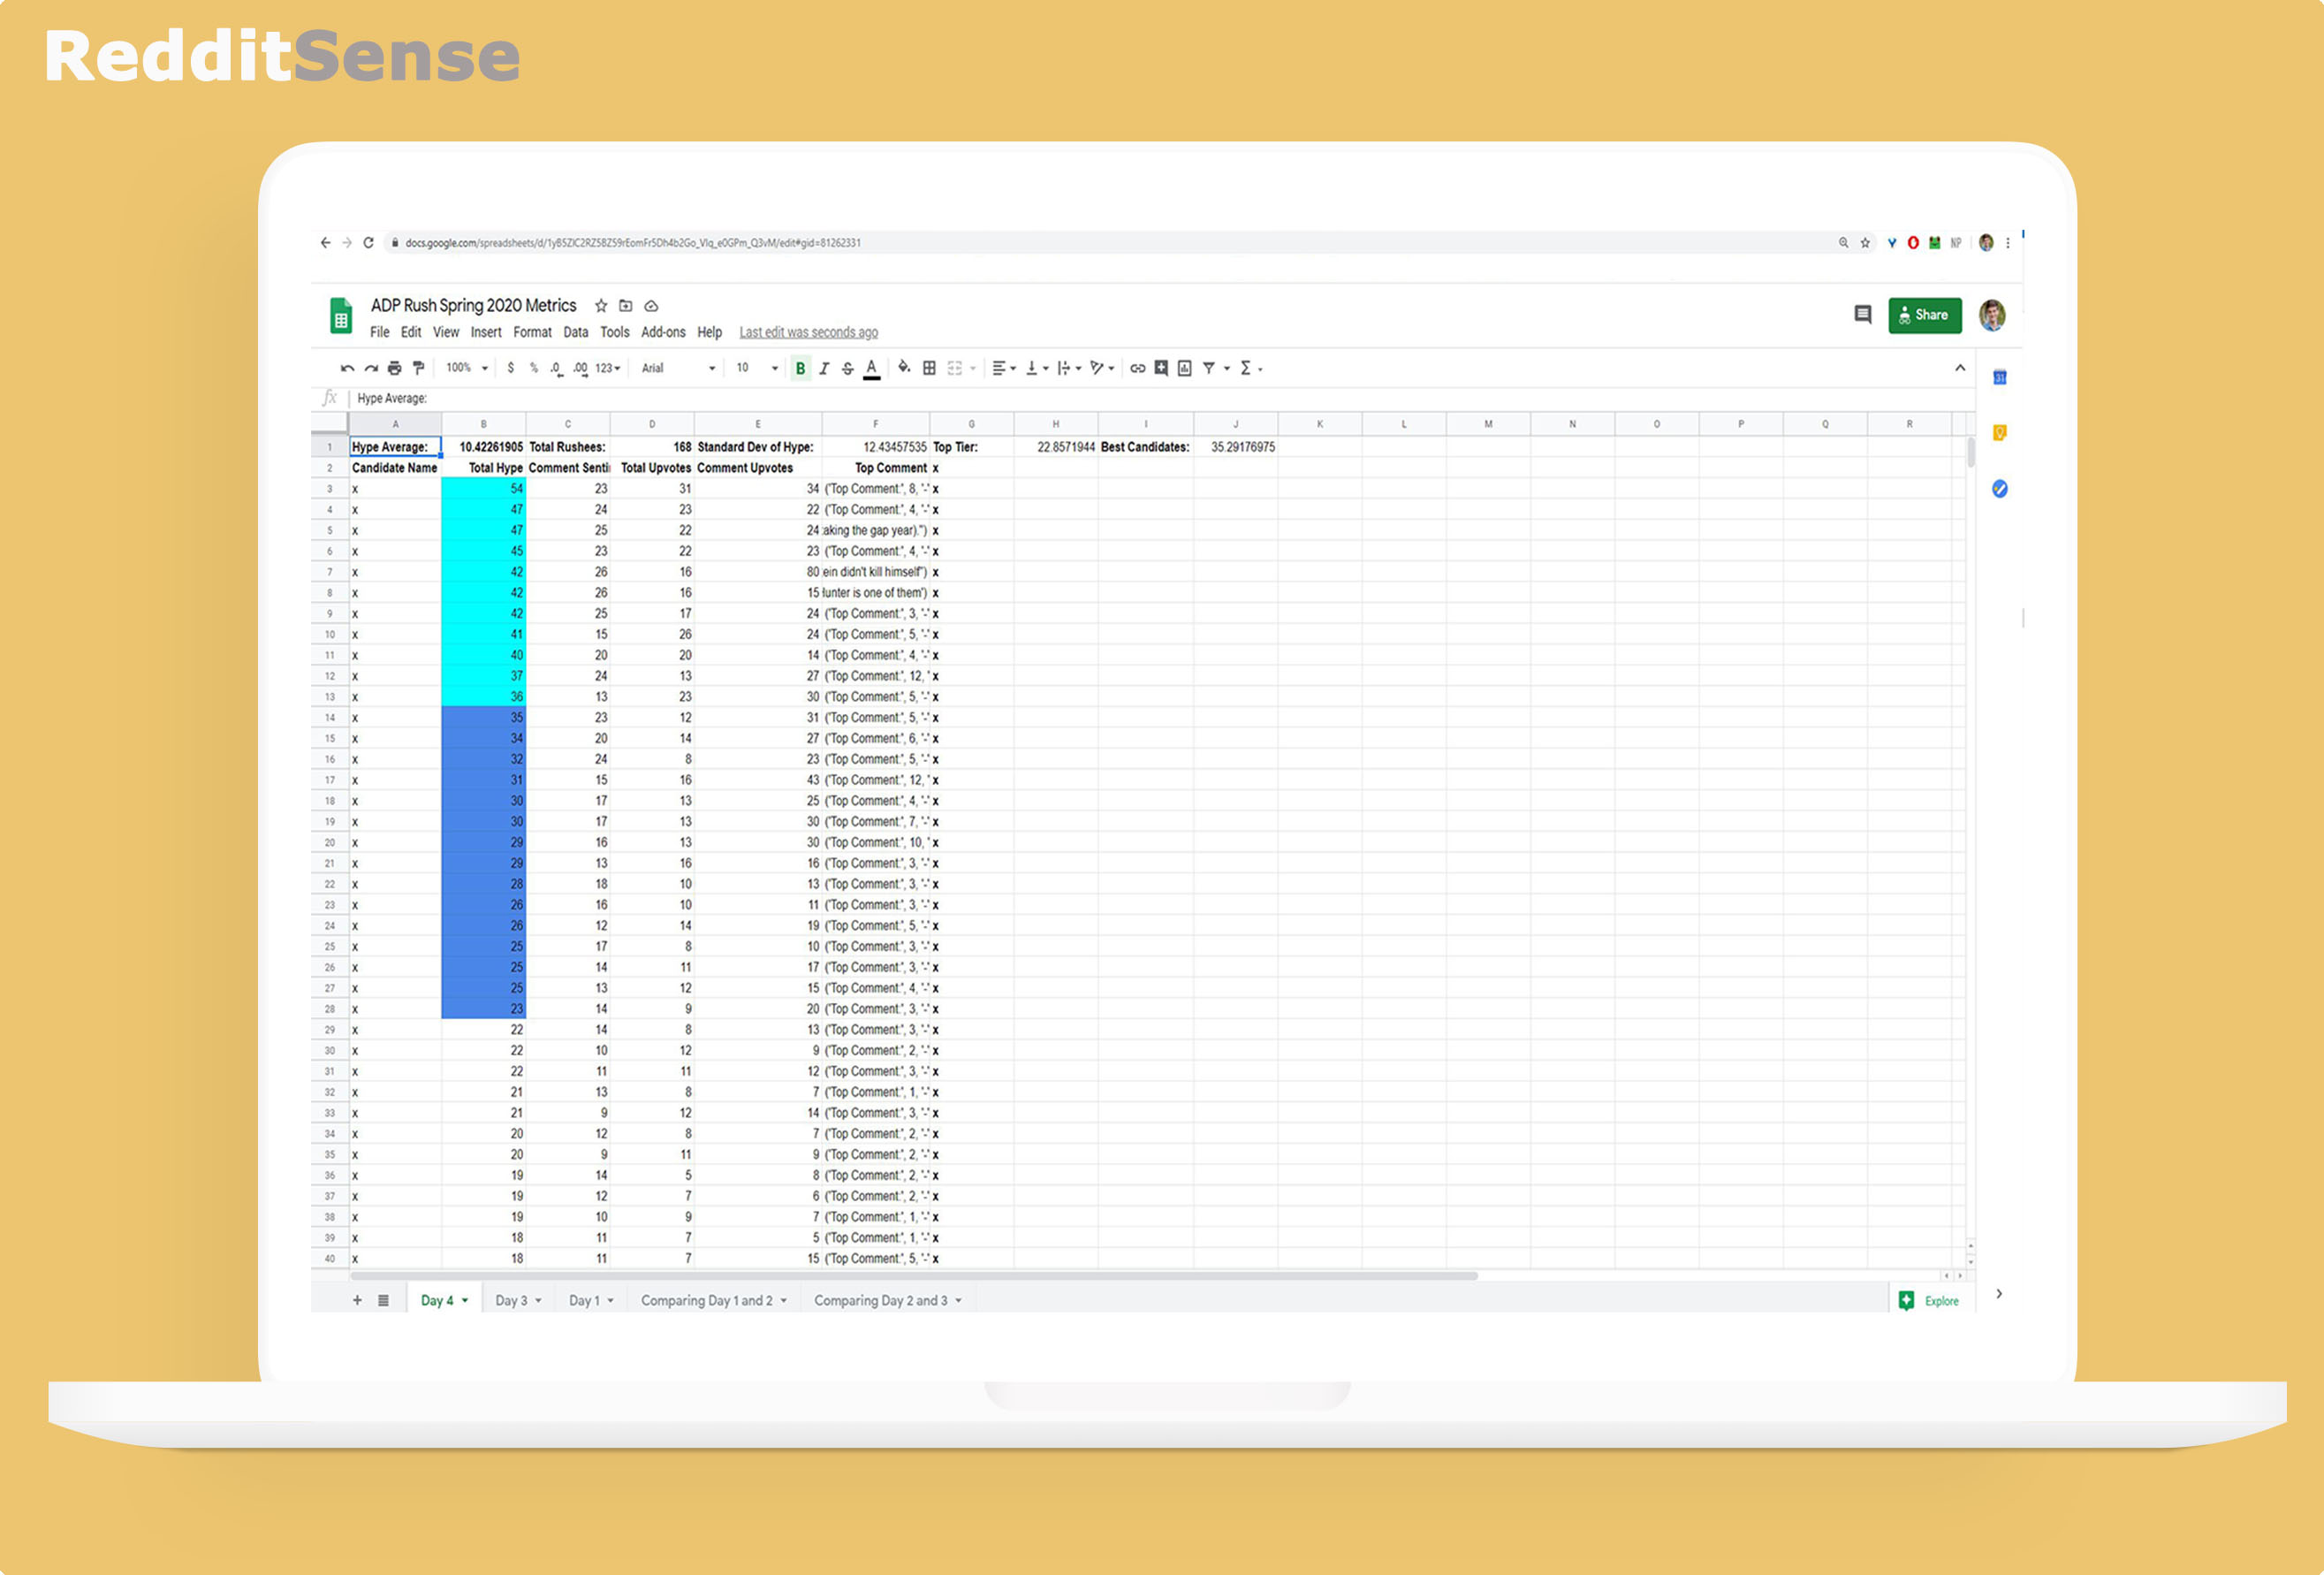Click the redo arrow in the toolbar
The width and height of the screenshot is (2324, 1575).
click(371, 368)
